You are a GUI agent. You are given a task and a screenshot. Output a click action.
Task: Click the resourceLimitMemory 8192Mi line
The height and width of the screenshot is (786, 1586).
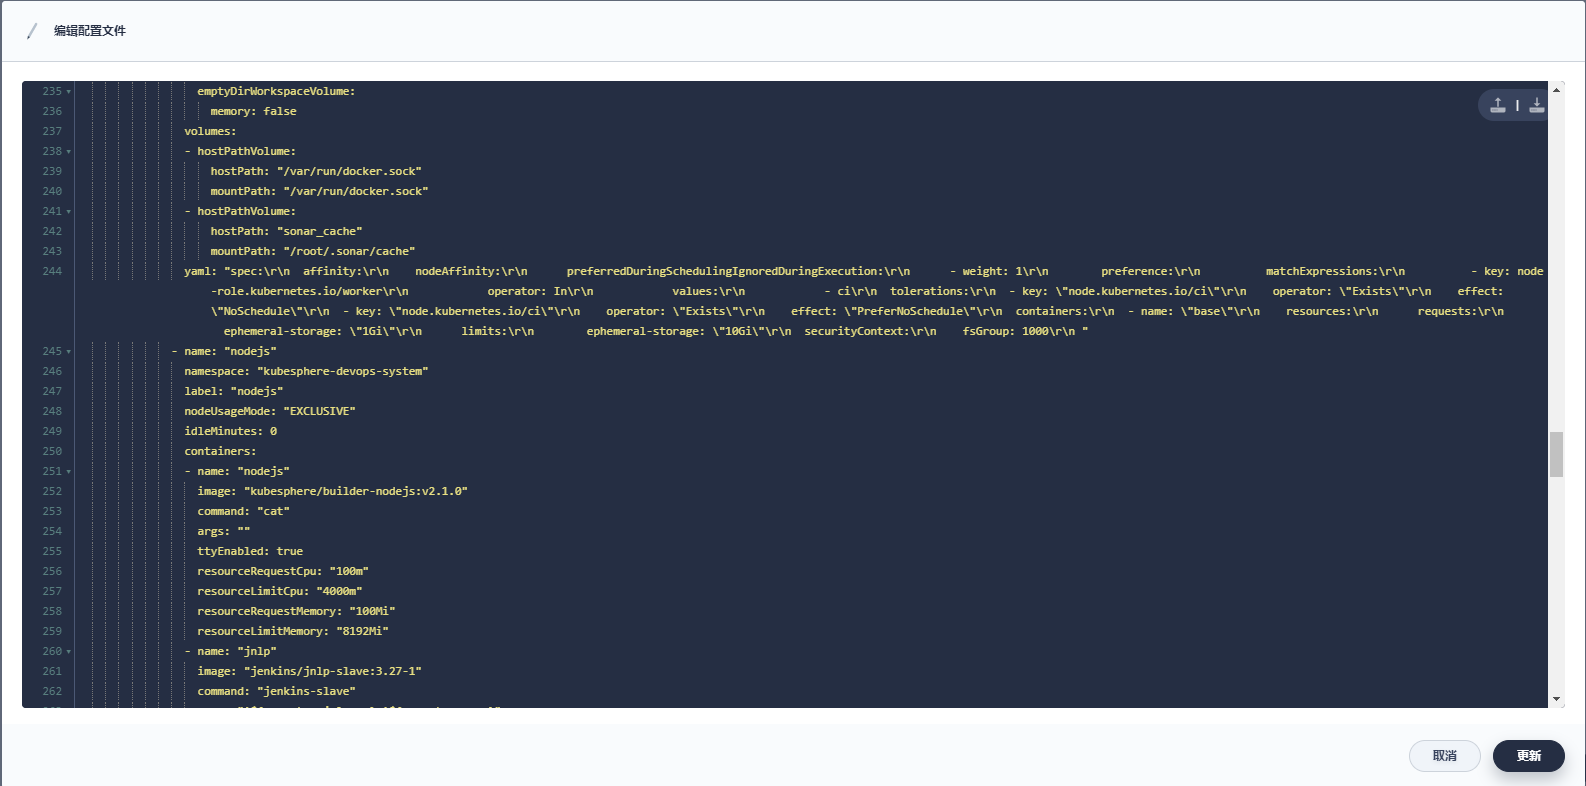[292, 631]
